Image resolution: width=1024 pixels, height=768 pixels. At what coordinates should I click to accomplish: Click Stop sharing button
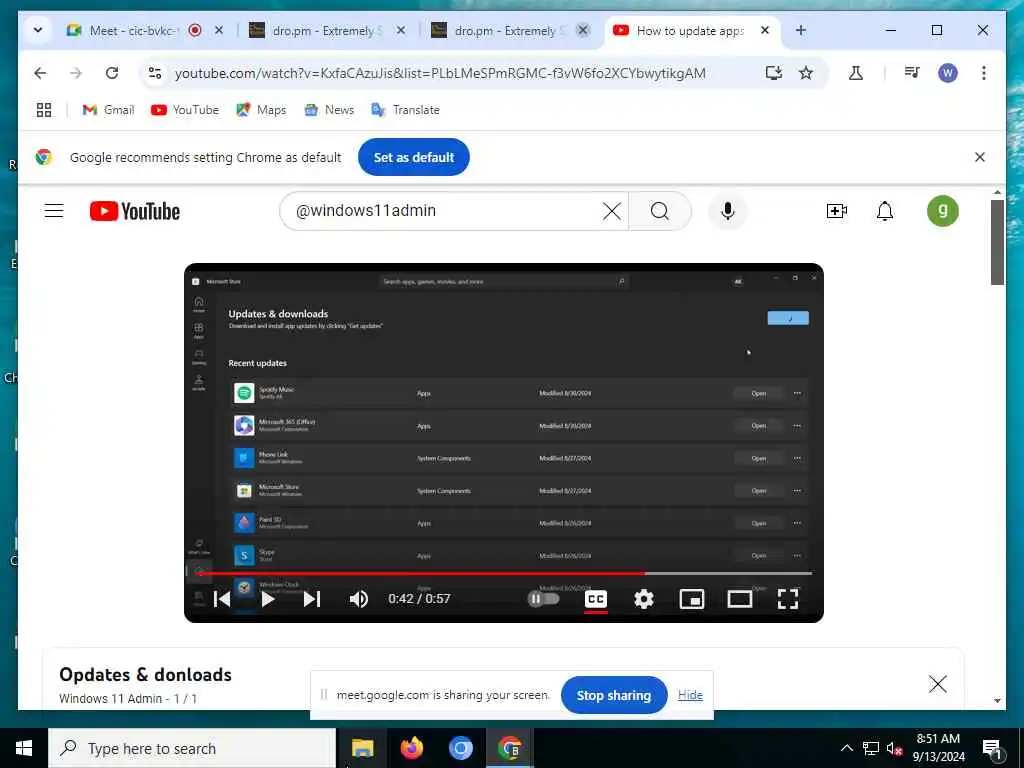click(613, 696)
